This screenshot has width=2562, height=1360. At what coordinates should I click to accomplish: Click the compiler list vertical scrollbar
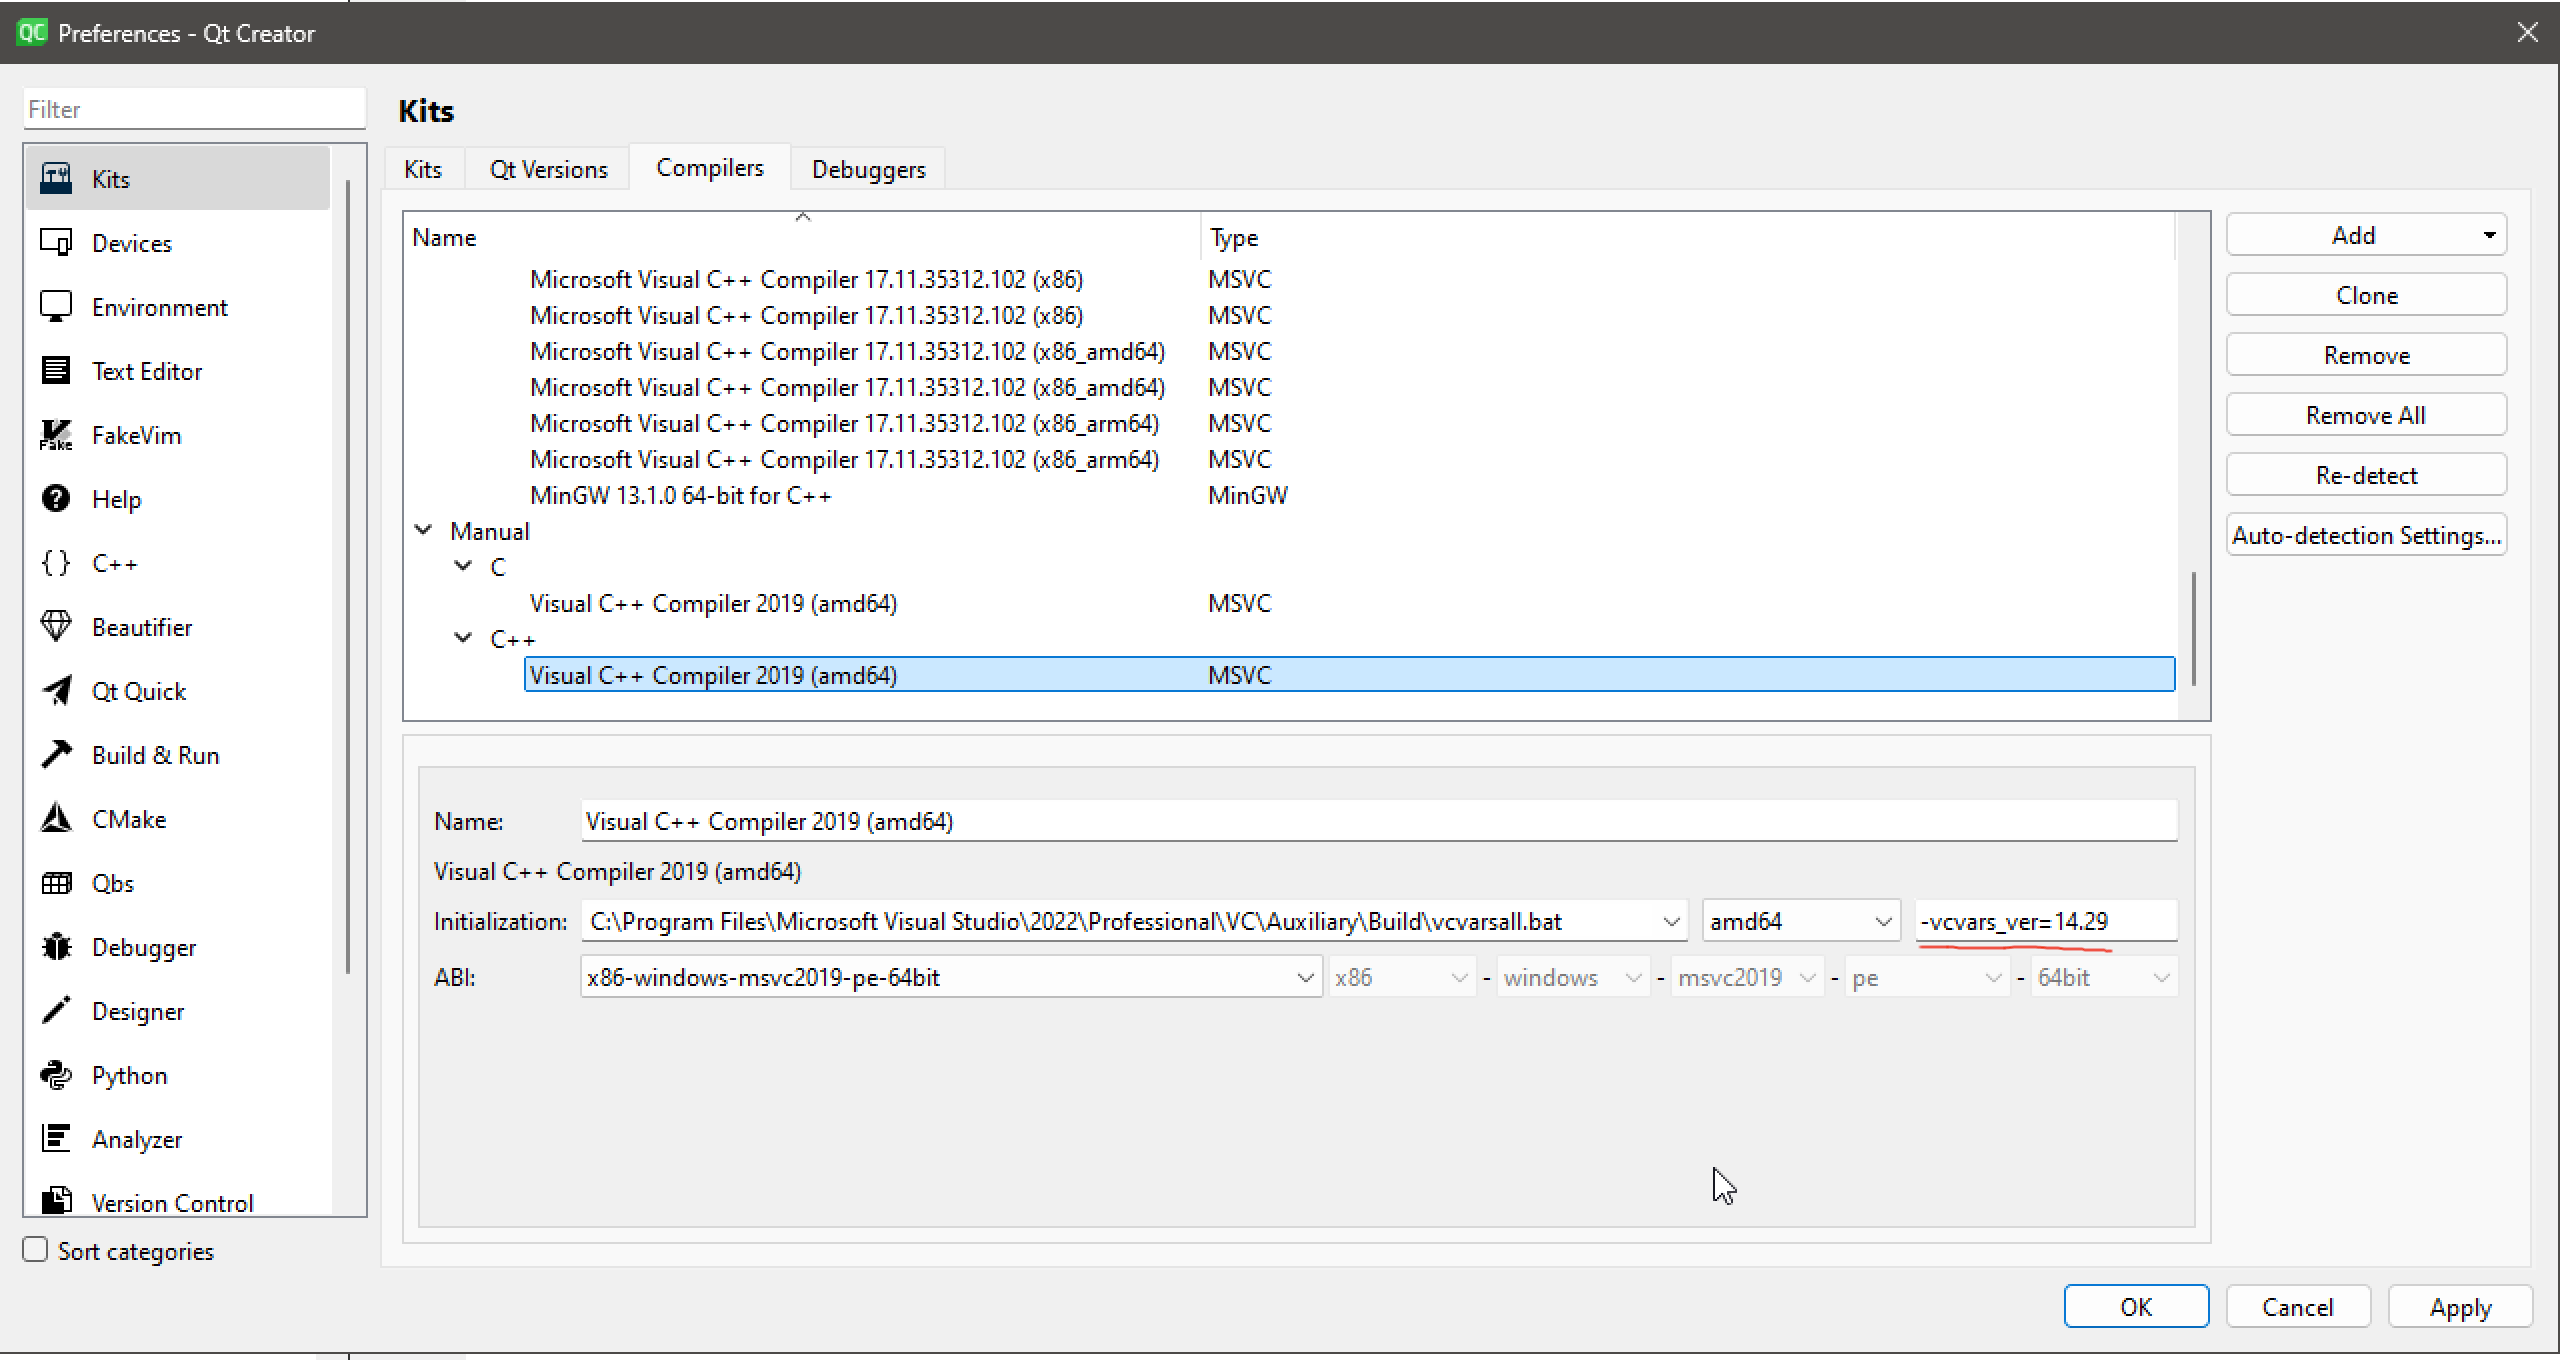[x=2193, y=628]
